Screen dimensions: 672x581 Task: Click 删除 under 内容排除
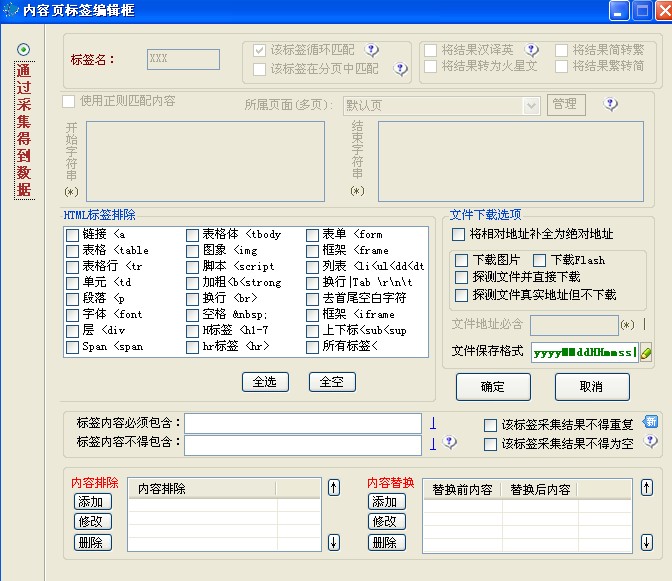click(x=93, y=542)
